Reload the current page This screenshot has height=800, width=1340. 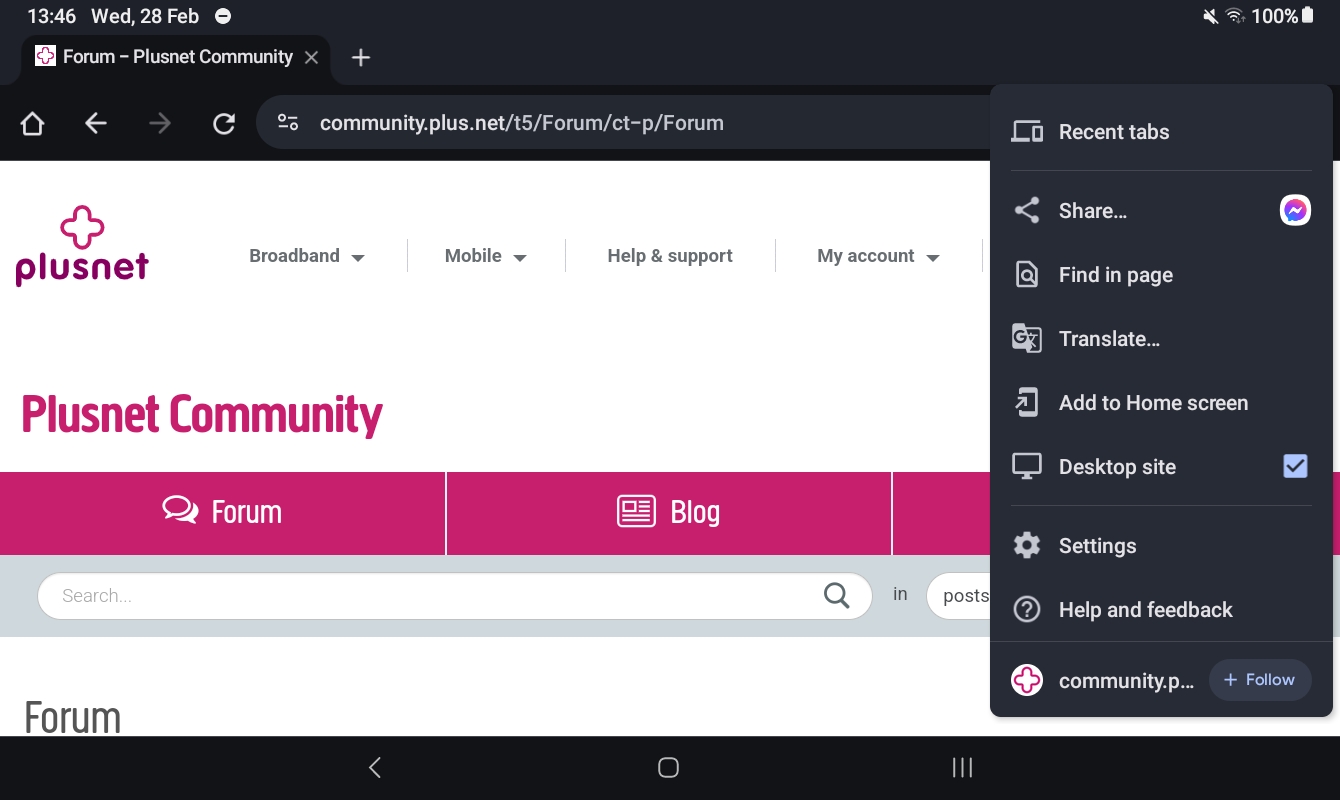[224, 122]
